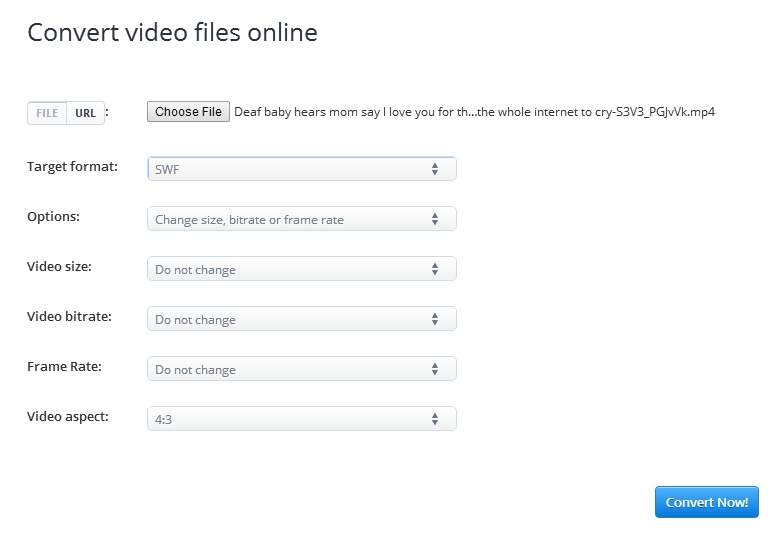
Task: Click the 'Video bitrate:' label
Action: coord(69,316)
